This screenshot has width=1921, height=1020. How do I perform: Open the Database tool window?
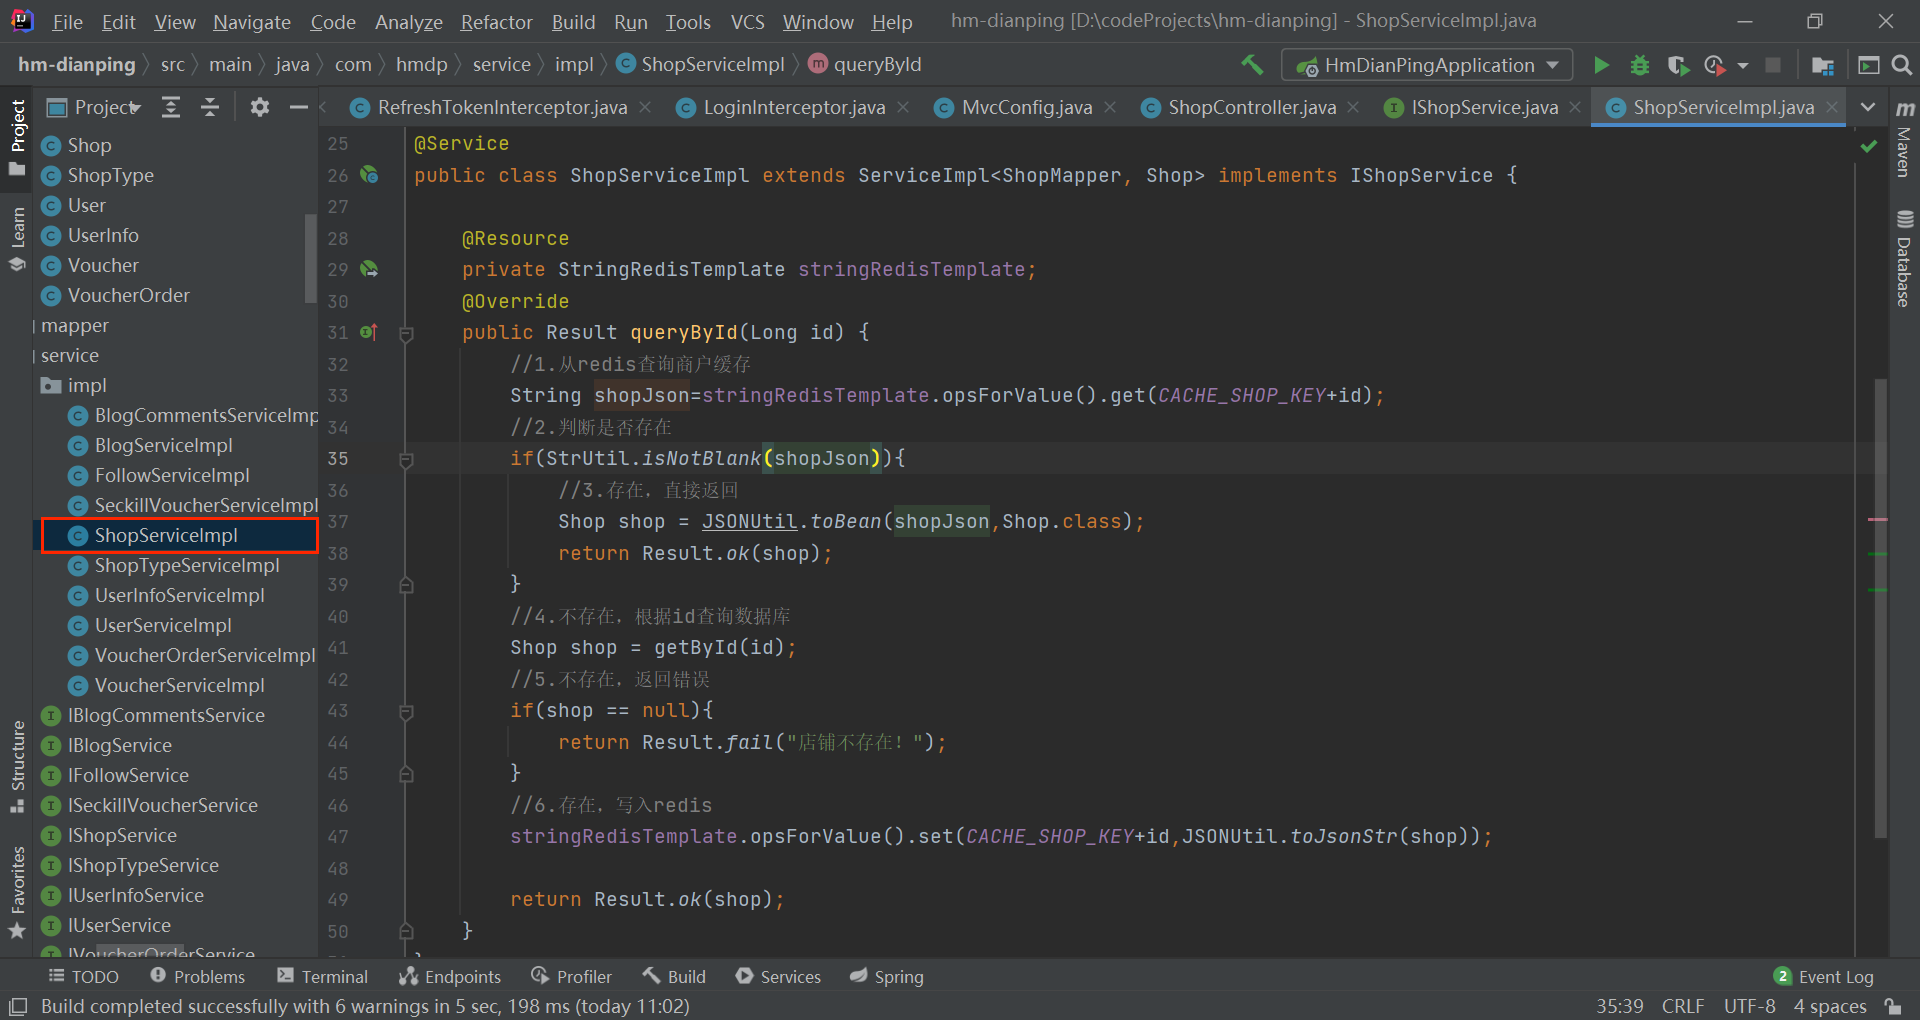click(1905, 258)
